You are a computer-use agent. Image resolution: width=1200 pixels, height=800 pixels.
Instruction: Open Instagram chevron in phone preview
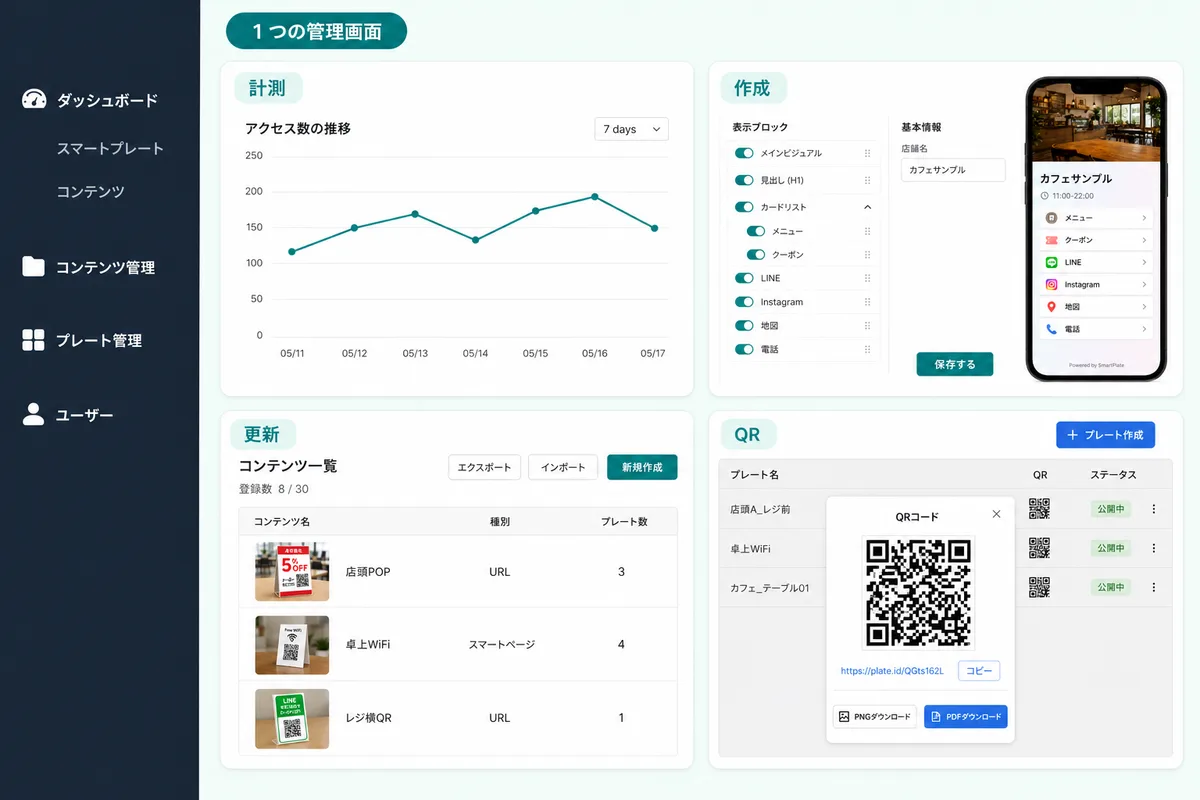(x=1143, y=284)
